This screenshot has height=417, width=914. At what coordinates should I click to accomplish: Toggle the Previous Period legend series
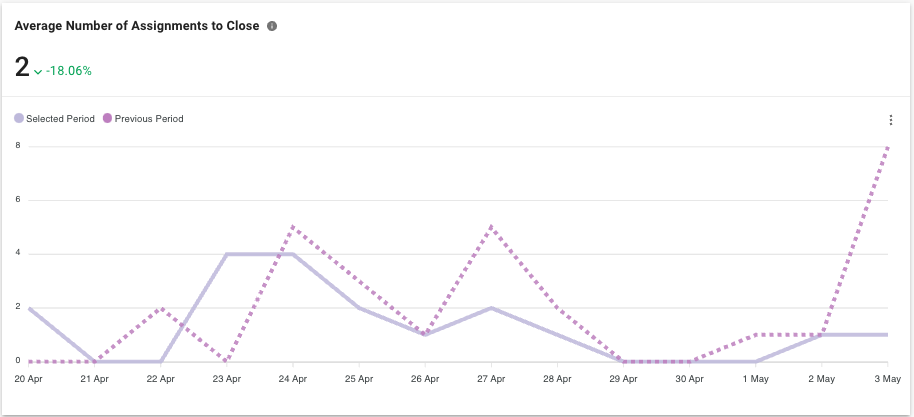149,119
